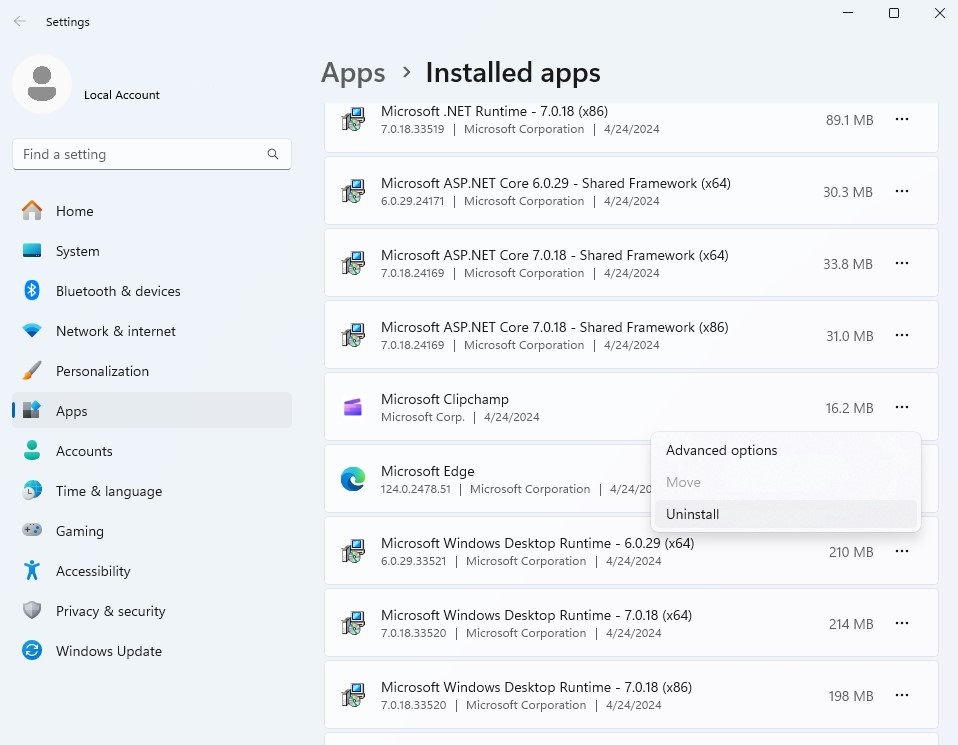Click the Edge version 124.0.2478.51 text
Image resolution: width=958 pixels, height=745 pixels.
point(415,490)
